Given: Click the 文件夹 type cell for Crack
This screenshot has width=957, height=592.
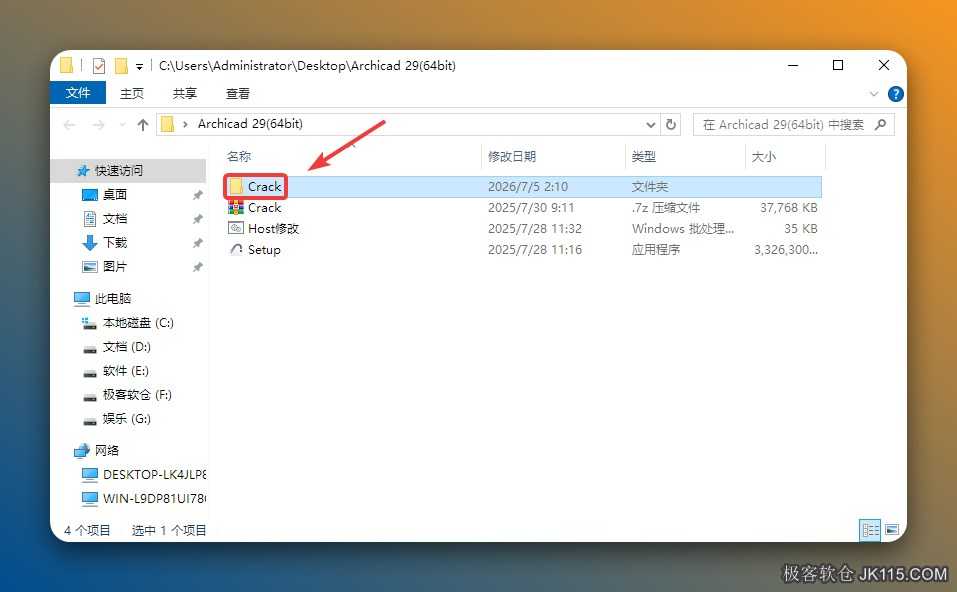Looking at the screenshot, I should point(649,186).
